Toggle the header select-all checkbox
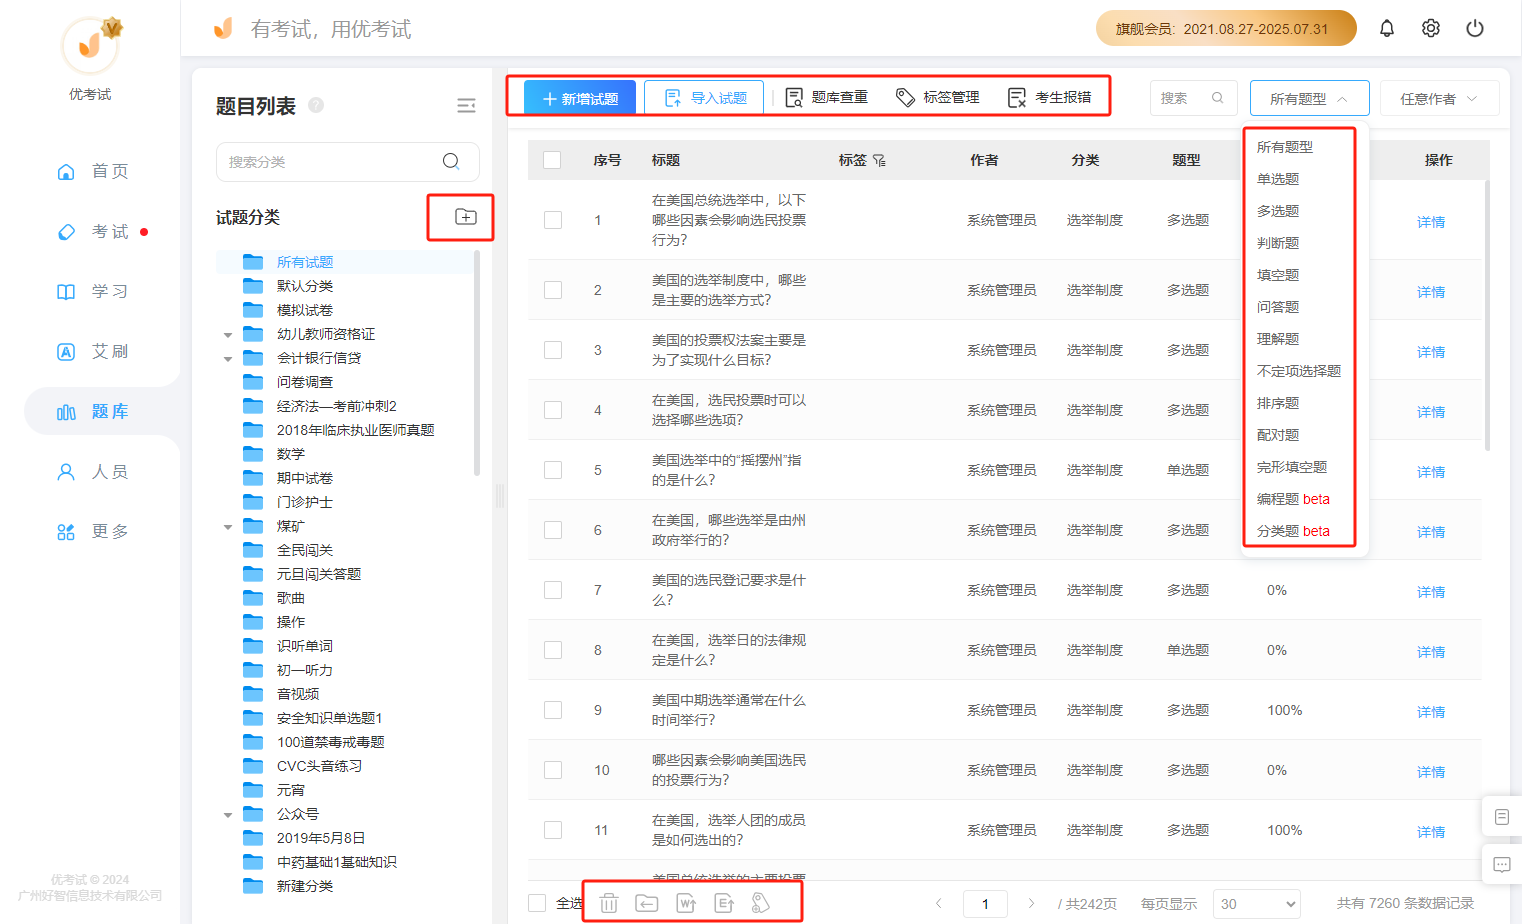1522x924 pixels. [552, 160]
